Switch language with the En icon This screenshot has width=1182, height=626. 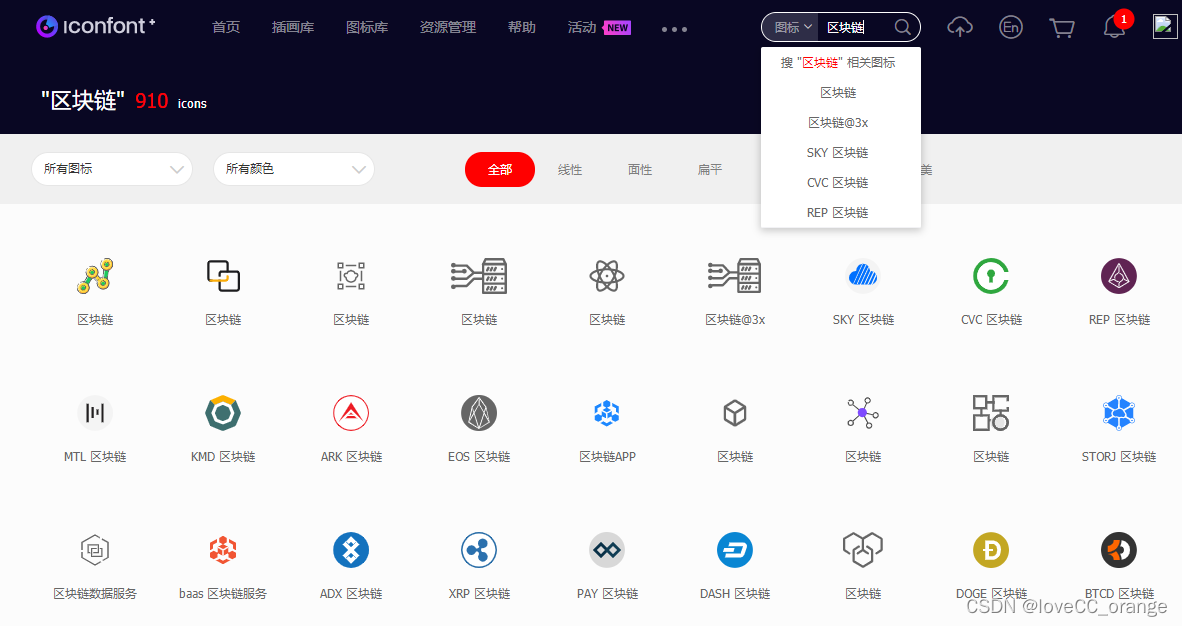tap(1011, 28)
